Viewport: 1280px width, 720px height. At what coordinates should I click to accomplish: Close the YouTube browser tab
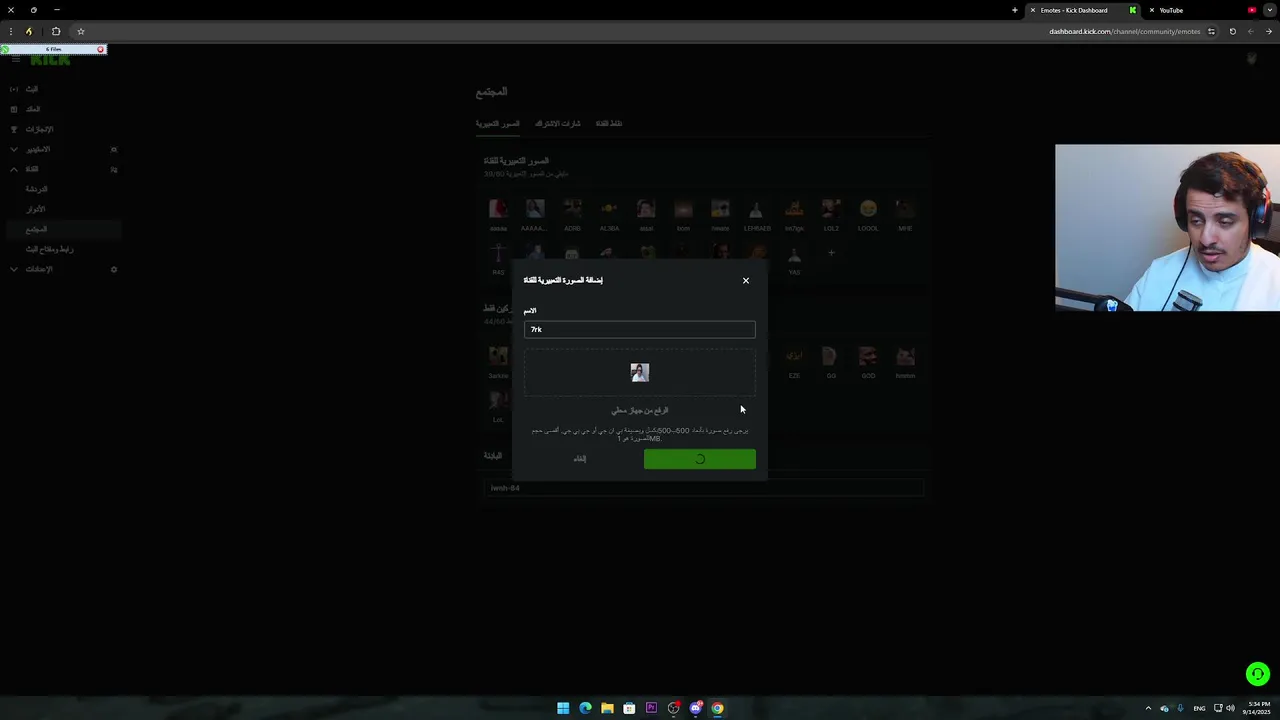(1151, 10)
